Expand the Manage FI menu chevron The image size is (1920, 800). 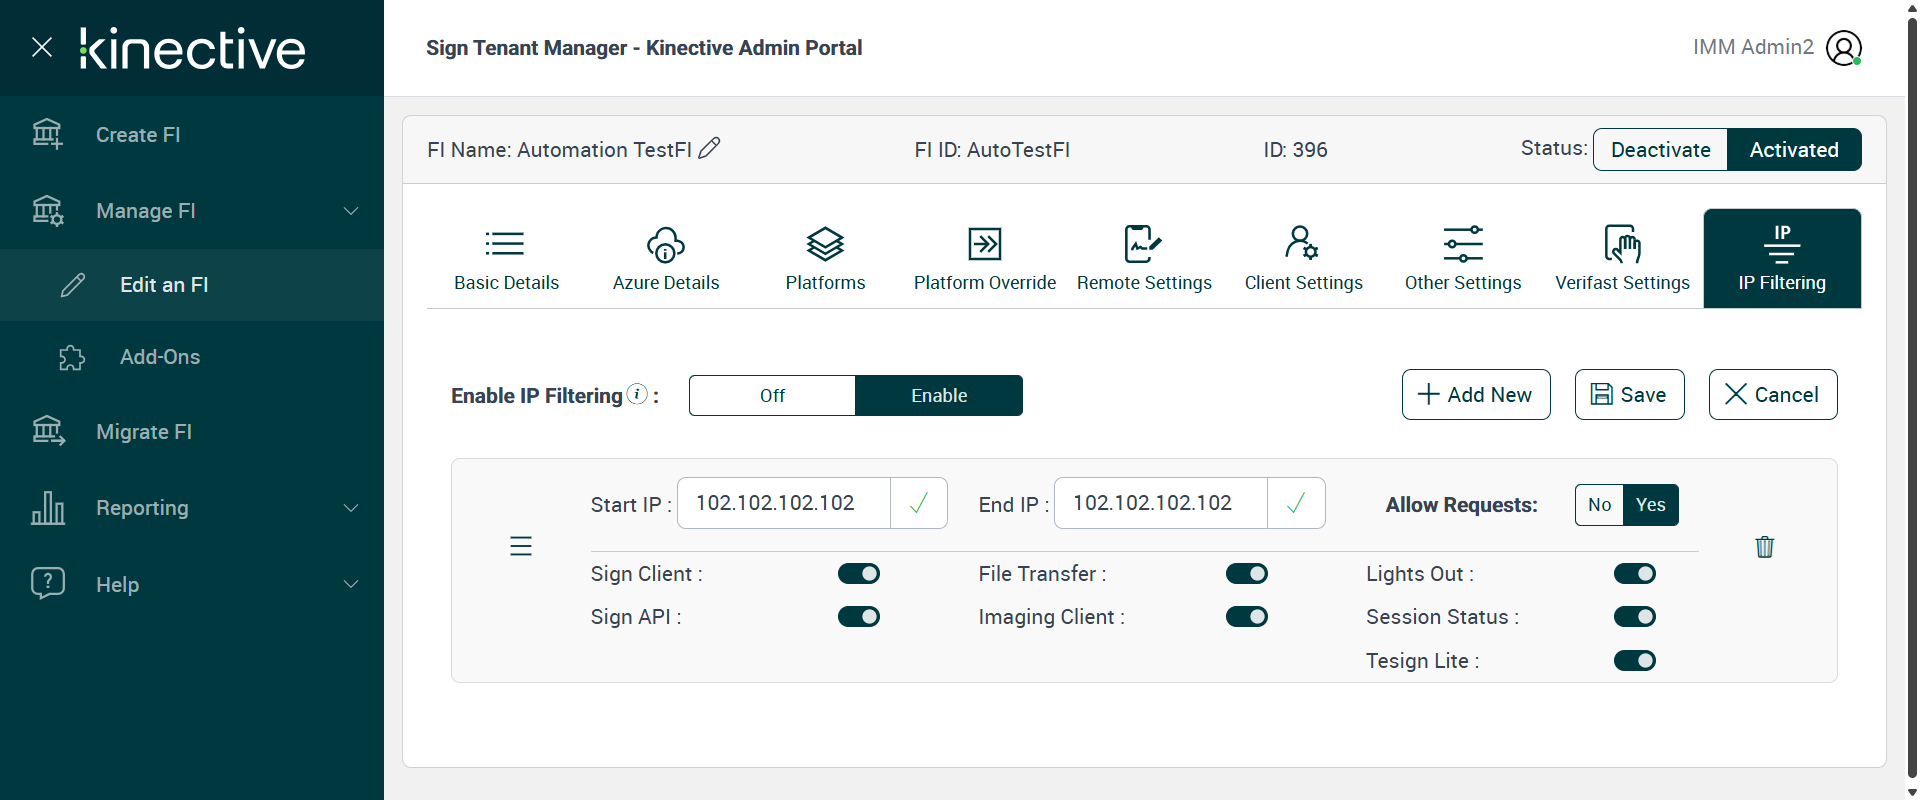pyautogui.click(x=351, y=211)
